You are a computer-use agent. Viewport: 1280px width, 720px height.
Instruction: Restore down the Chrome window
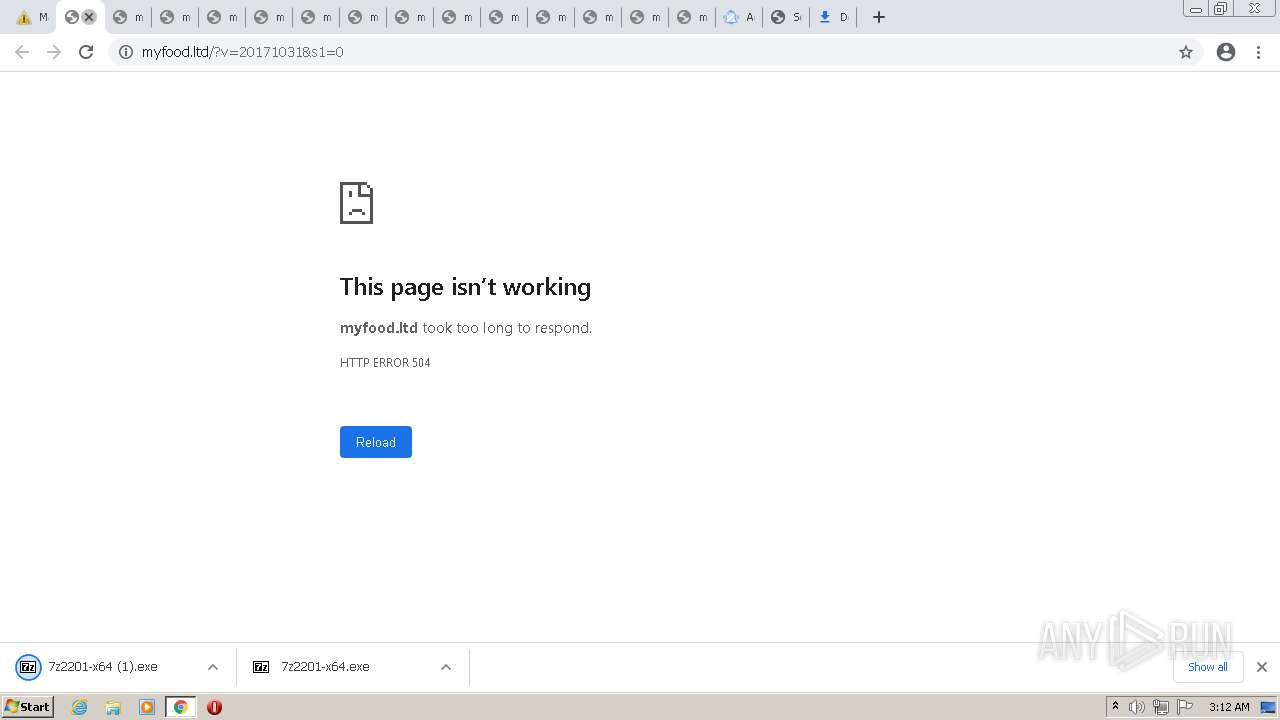1221,9
